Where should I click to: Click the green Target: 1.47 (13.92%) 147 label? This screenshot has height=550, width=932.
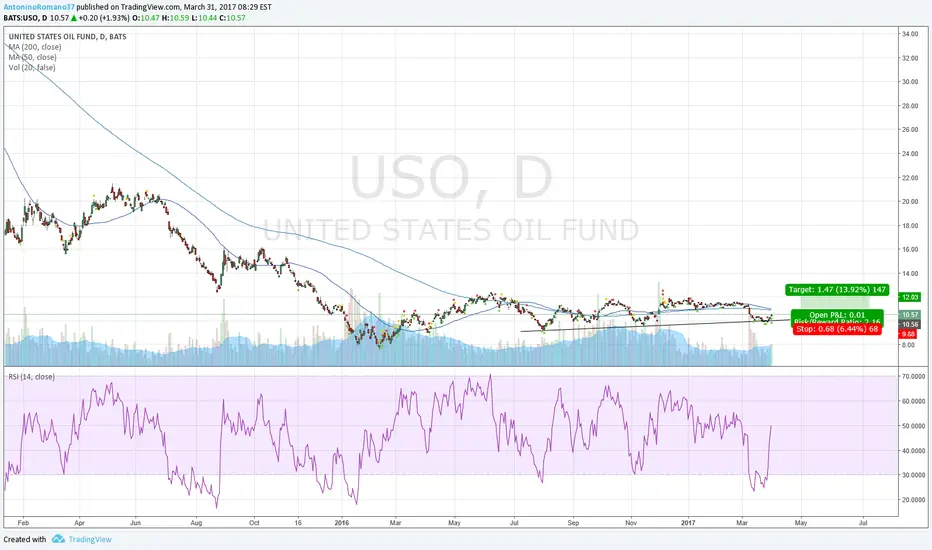(837, 290)
